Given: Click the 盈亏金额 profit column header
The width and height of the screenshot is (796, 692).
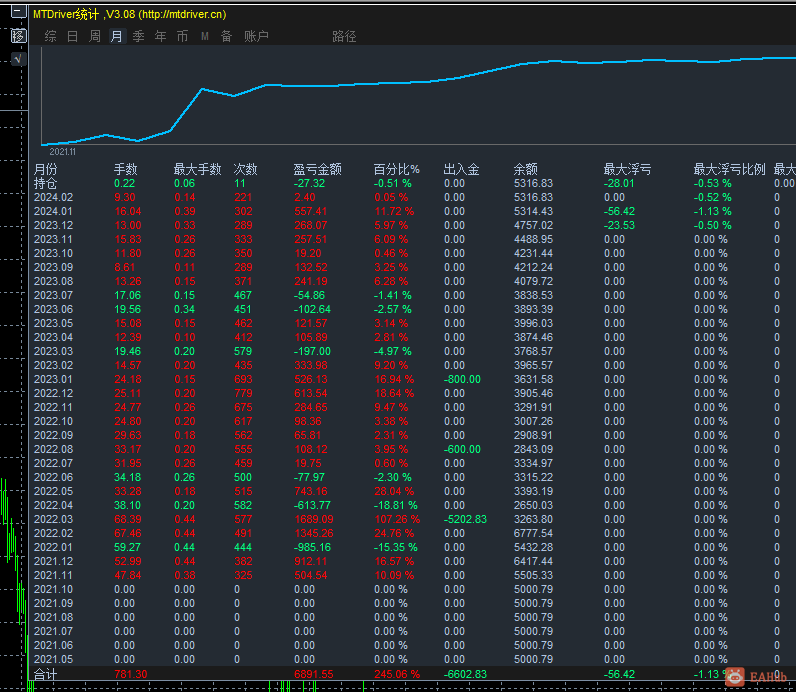Looking at the screenshot, I should [x=317, y=170].
